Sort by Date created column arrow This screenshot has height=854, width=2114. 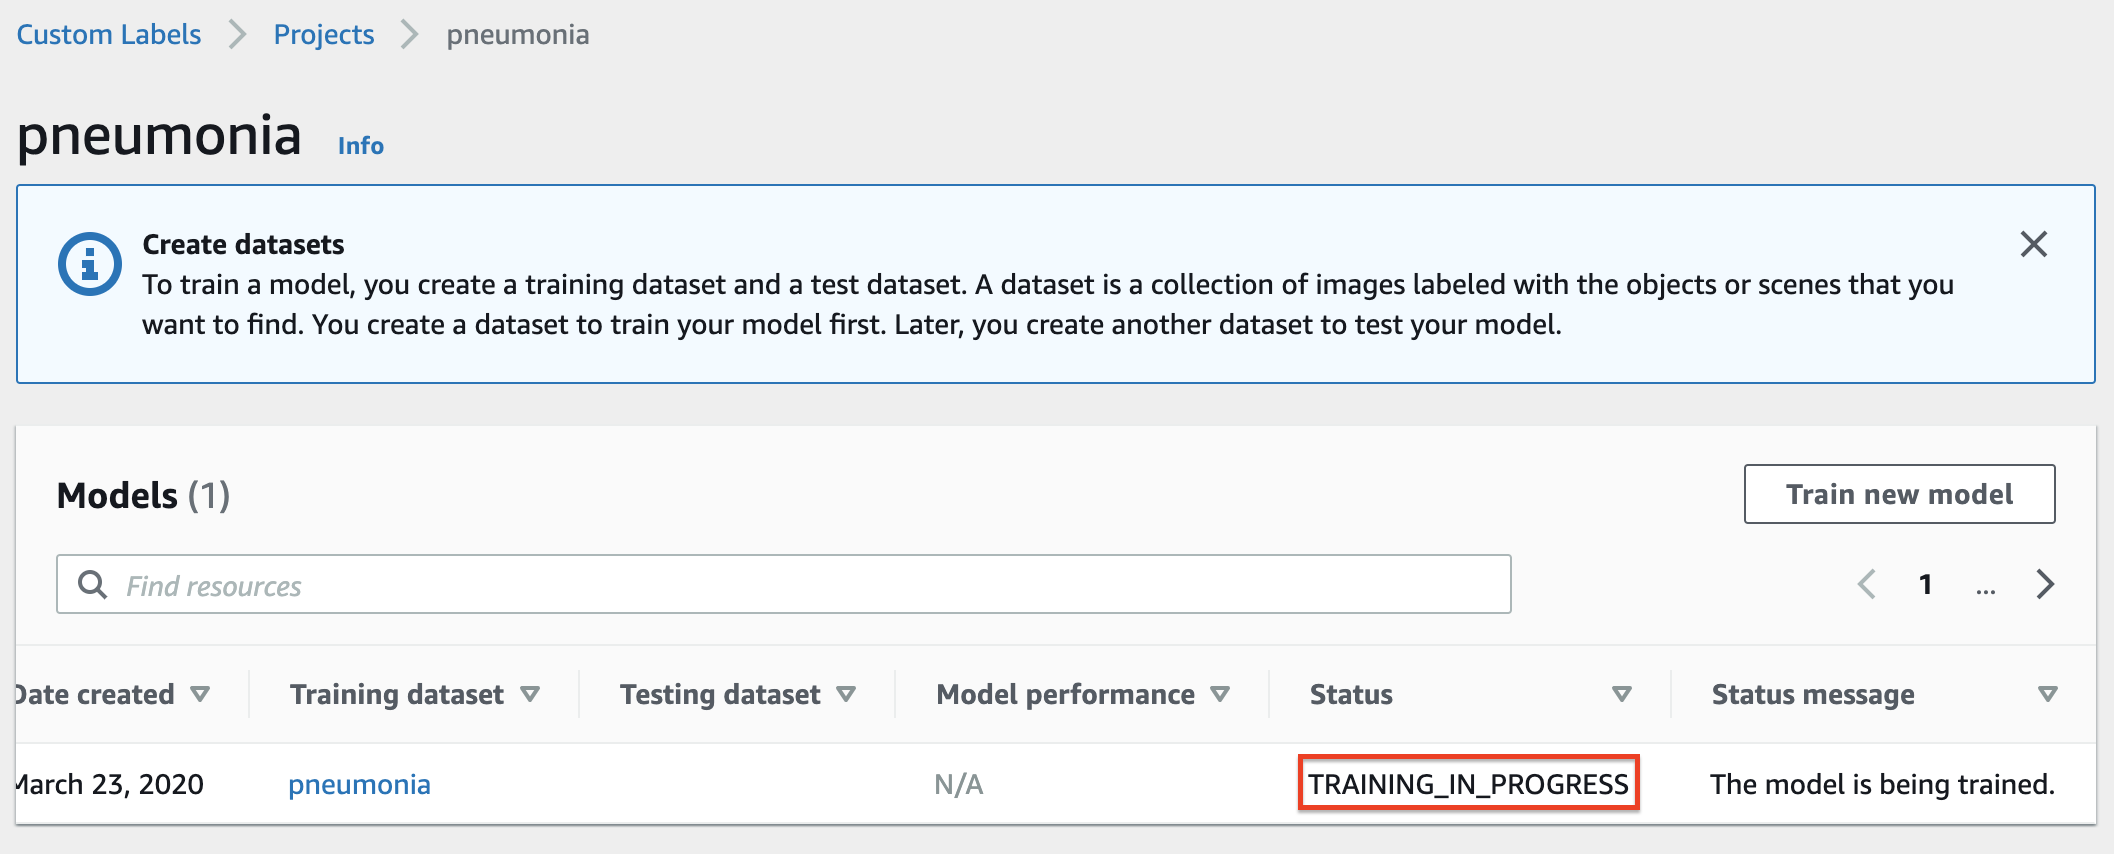200,694
